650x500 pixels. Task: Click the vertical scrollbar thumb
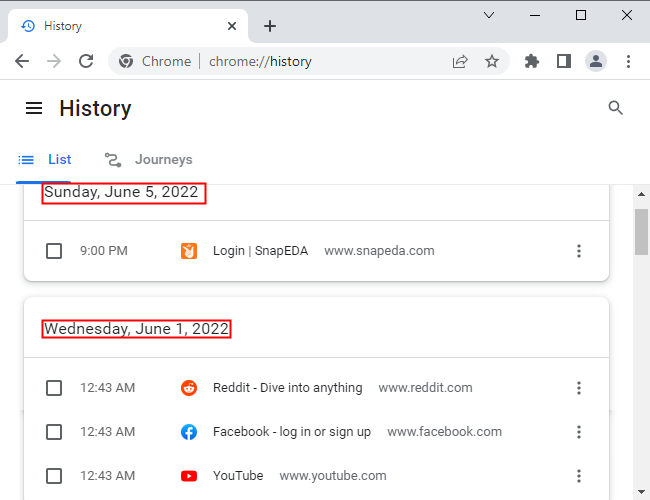coord(641,232)
